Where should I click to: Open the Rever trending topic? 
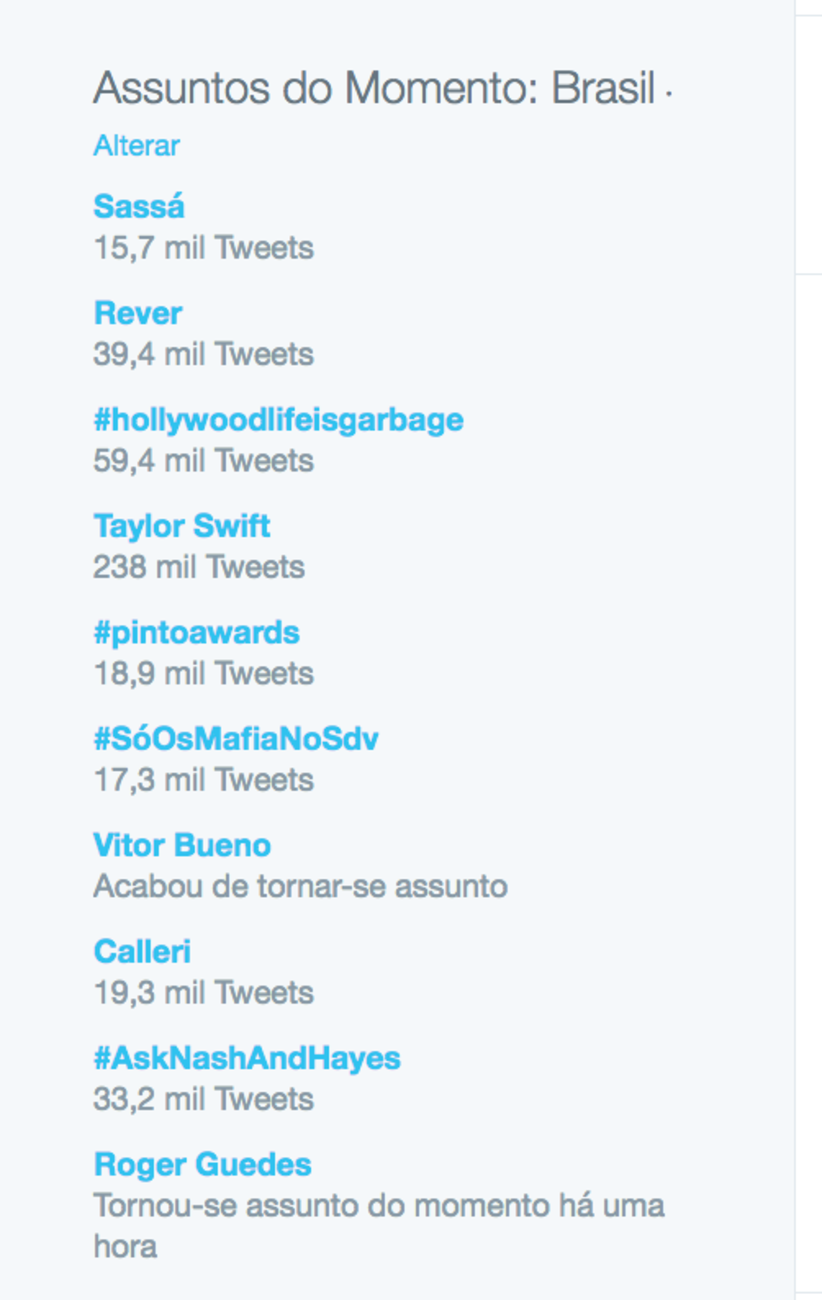tap(138, 313)
